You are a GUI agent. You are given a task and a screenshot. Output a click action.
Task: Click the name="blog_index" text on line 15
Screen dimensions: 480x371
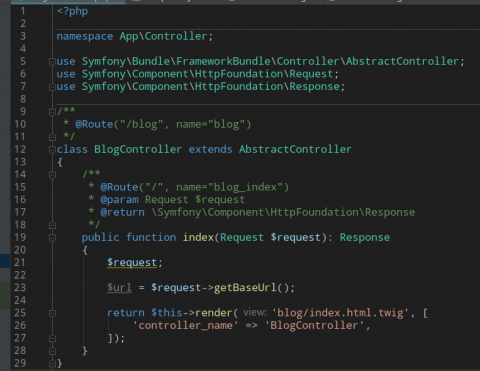229,187
